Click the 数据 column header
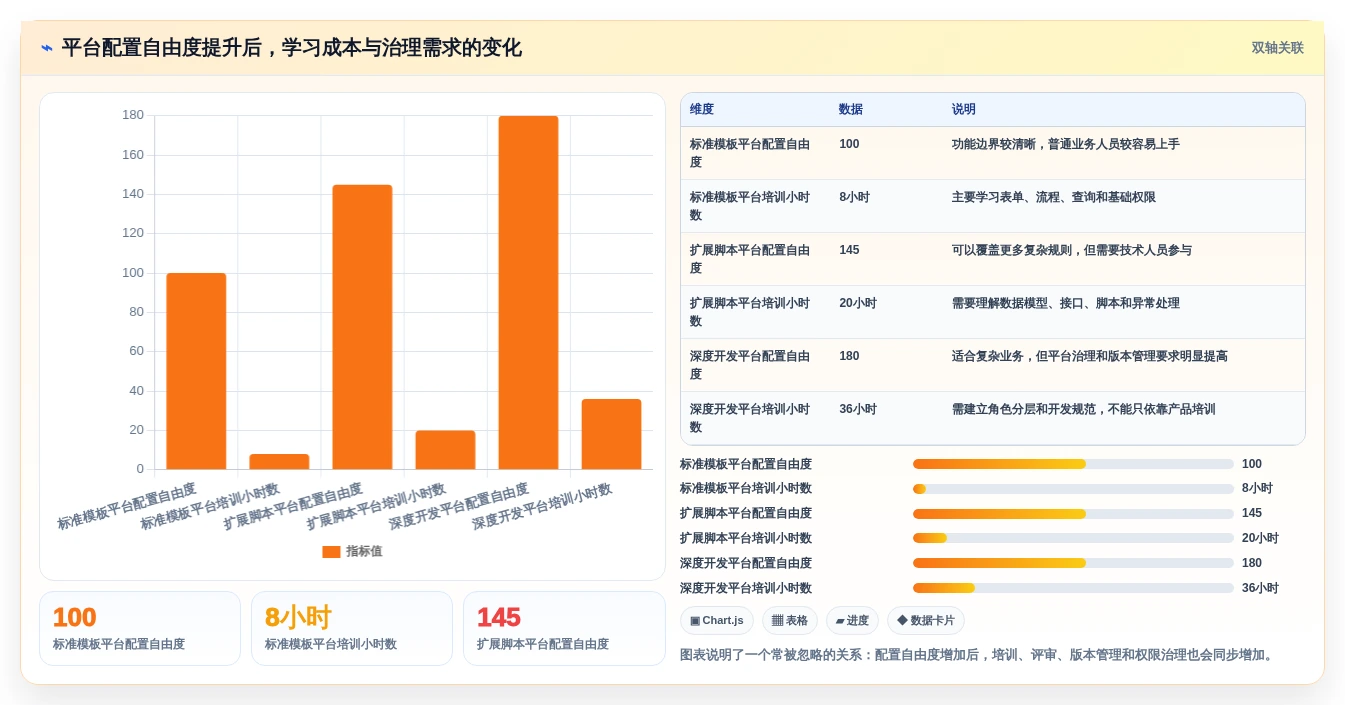1345x705 pixels. pos(851,109)
